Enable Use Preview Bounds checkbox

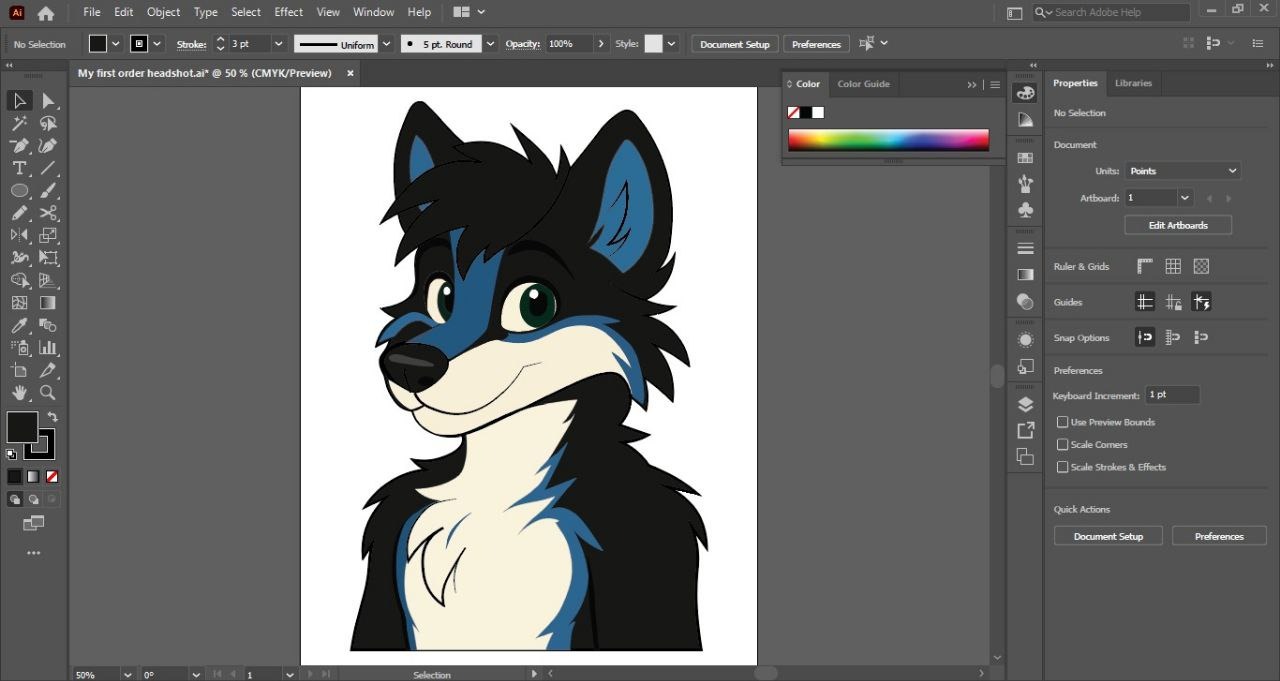1063,422
